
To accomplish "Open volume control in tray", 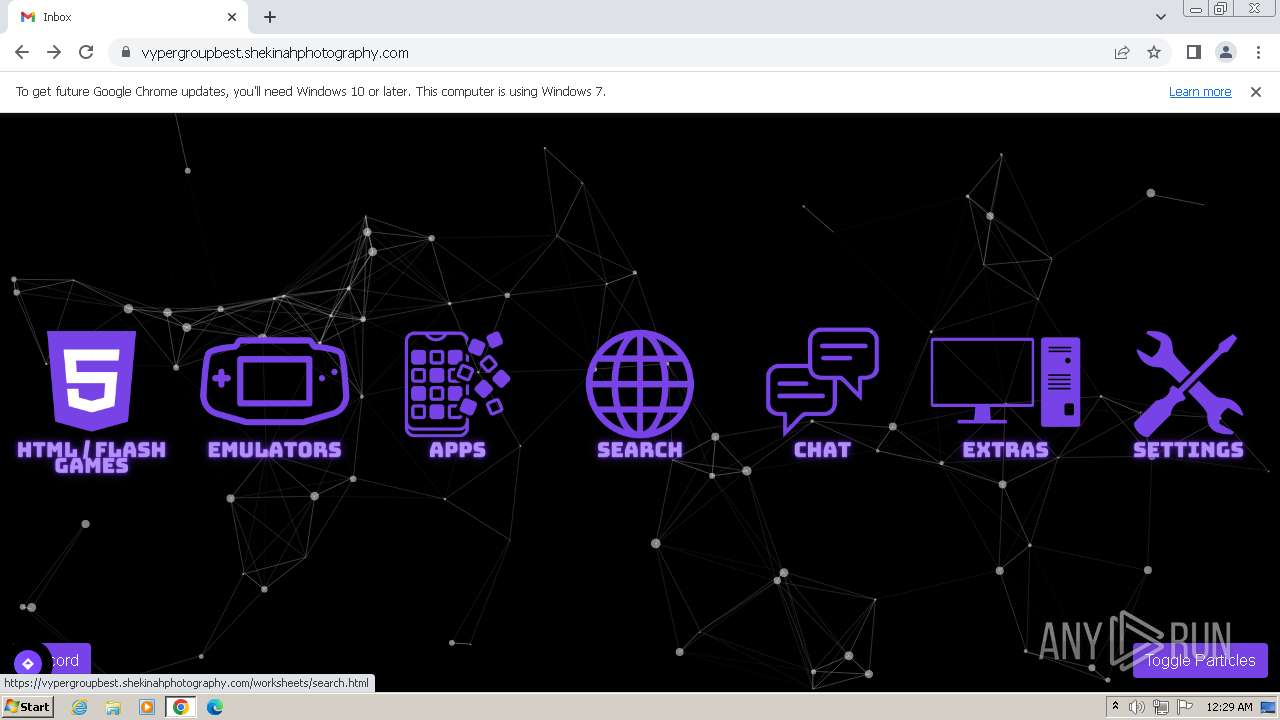I will coord(1137,707).
